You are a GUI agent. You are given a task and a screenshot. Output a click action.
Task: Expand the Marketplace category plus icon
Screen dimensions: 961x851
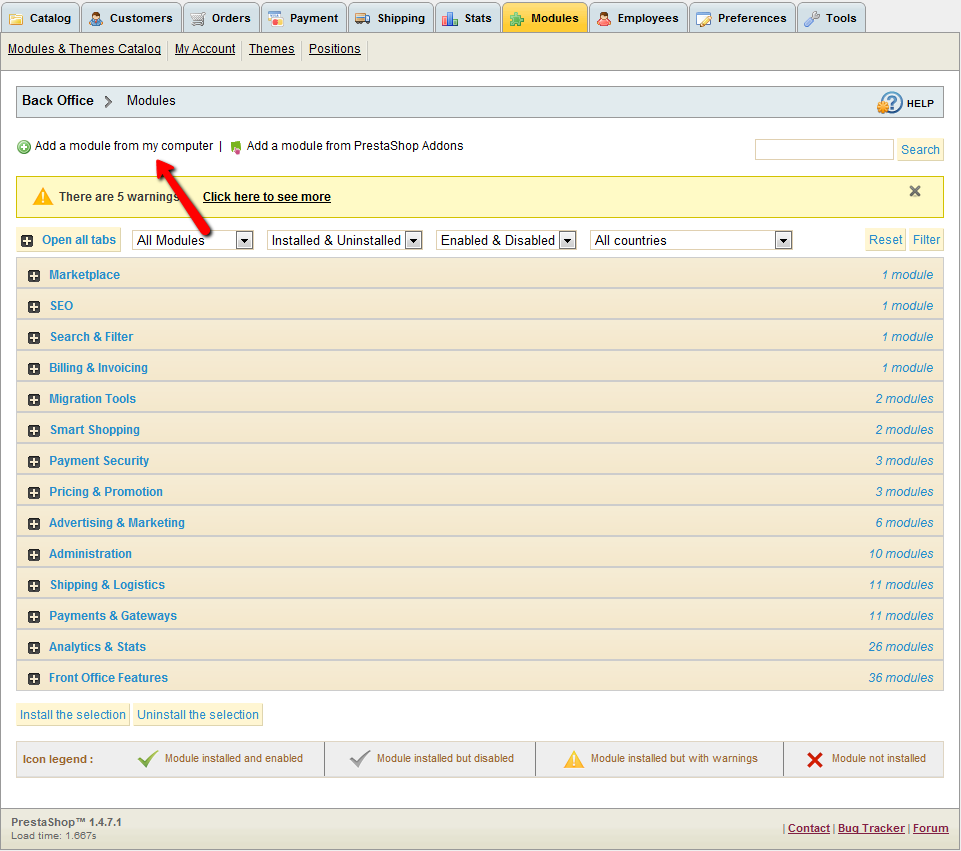click(x=34, y=276)
